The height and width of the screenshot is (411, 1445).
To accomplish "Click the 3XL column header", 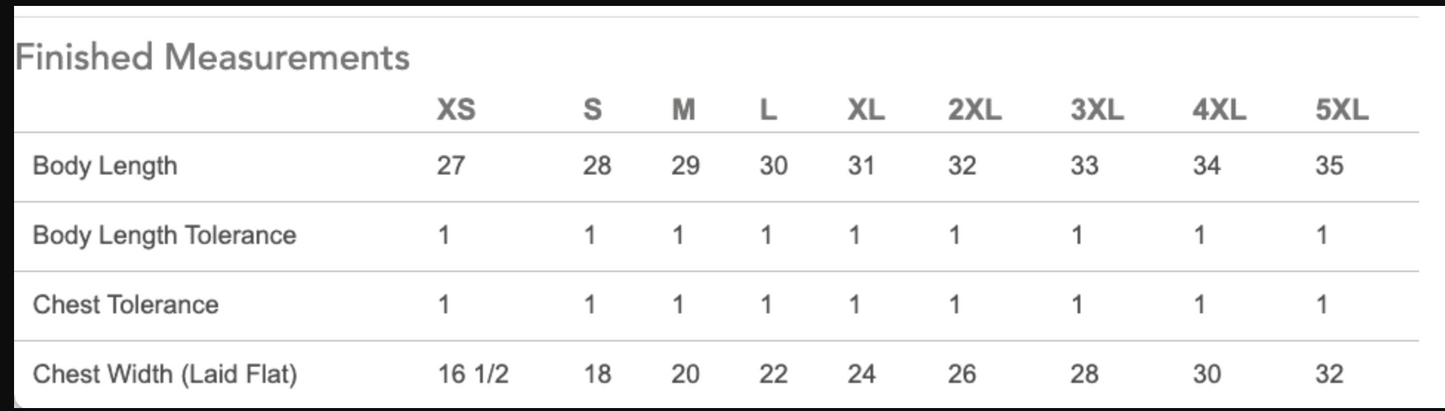I will 1096,110.
